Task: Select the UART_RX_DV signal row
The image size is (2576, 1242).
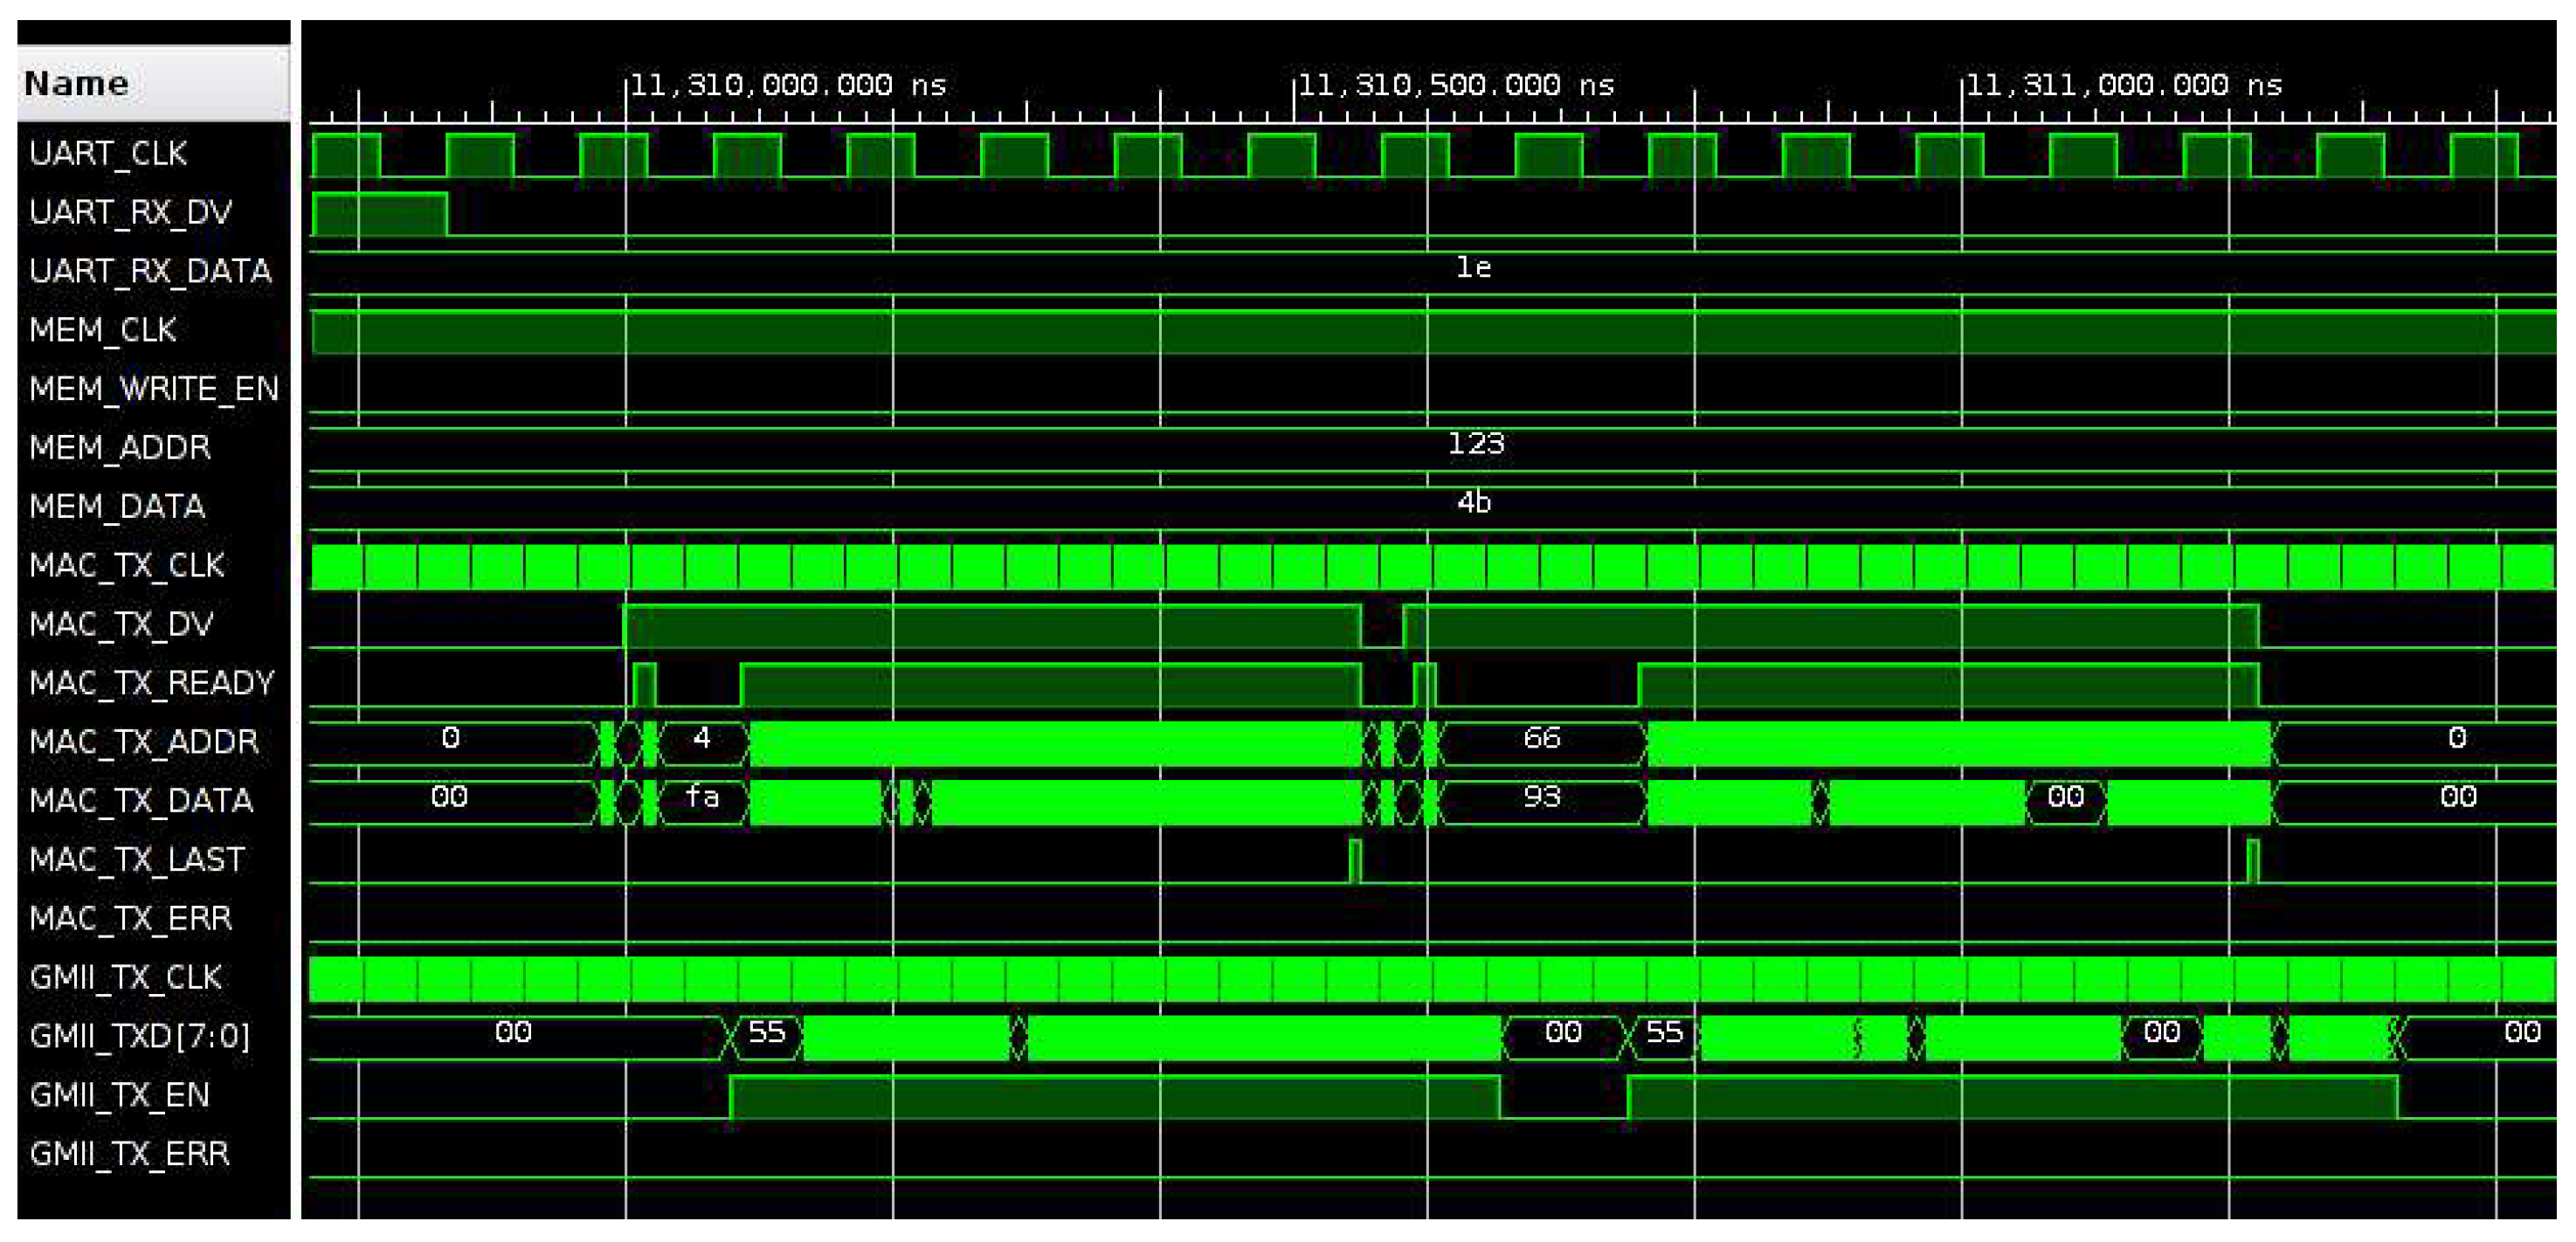Action: tap(130, 212)
